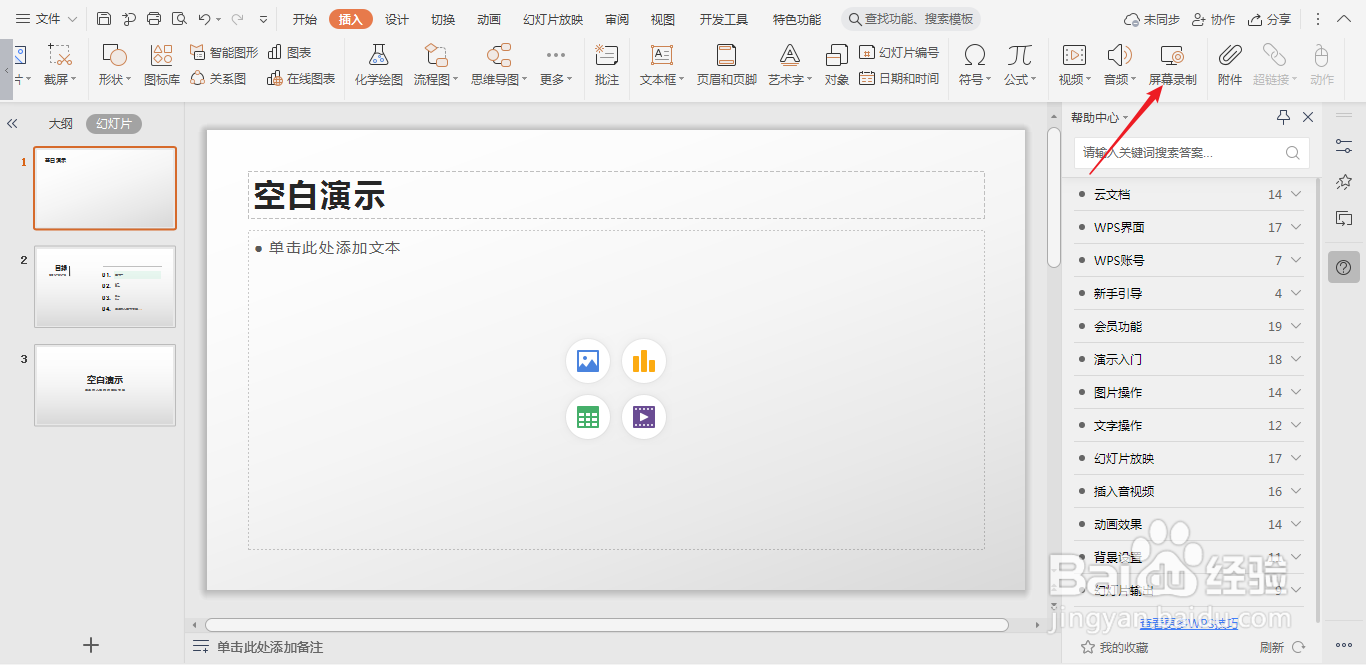Click the insert picture icon in the slide placeholder
The height and width of the screenshot is (665, 1366).
click(x=587, y=361)
